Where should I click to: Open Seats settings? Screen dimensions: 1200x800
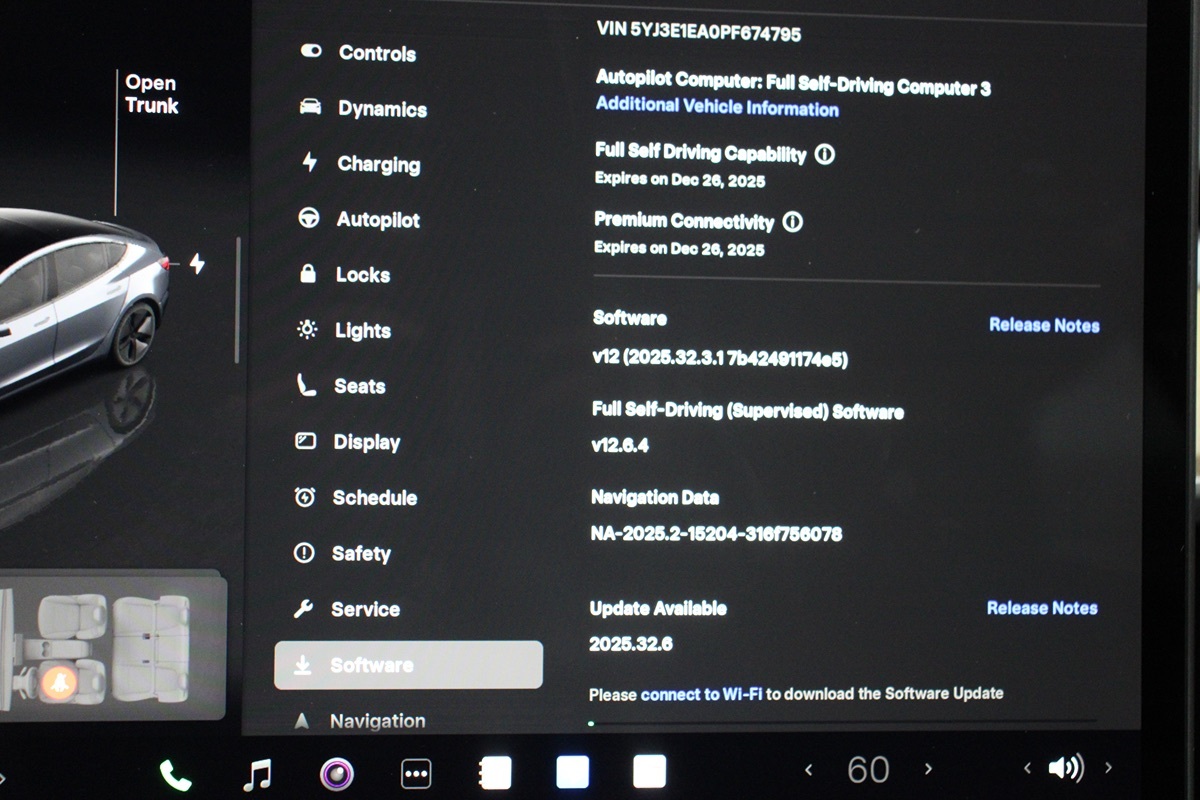click(341, 386)
